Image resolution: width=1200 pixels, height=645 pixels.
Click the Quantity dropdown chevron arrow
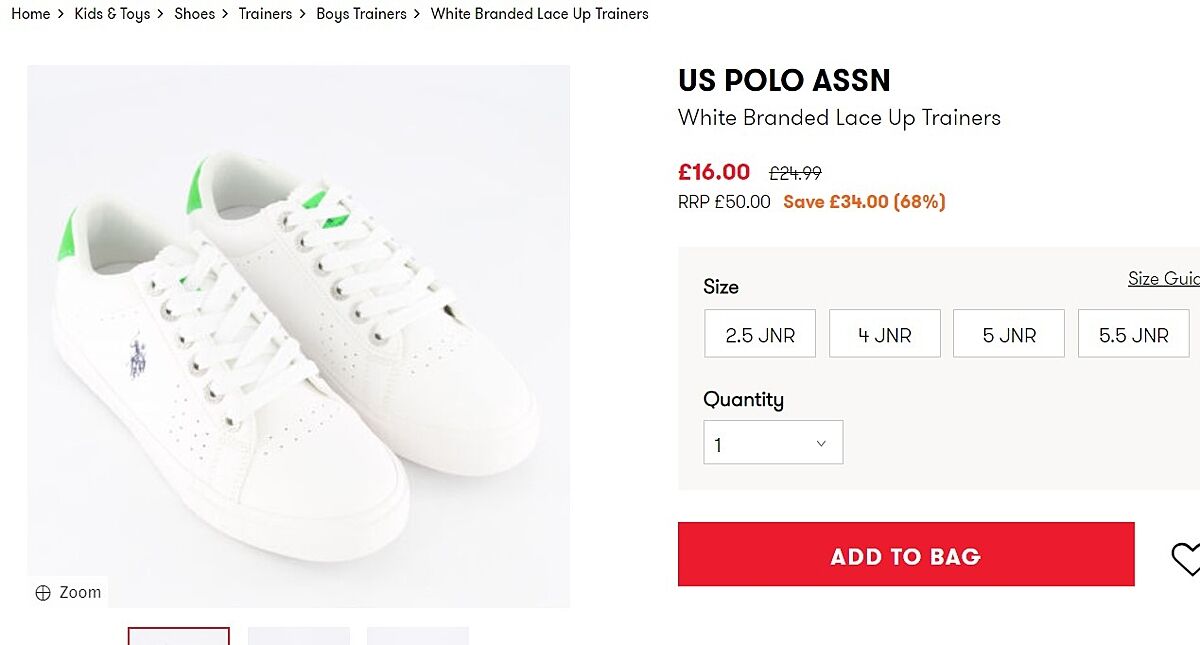point(821,444)
